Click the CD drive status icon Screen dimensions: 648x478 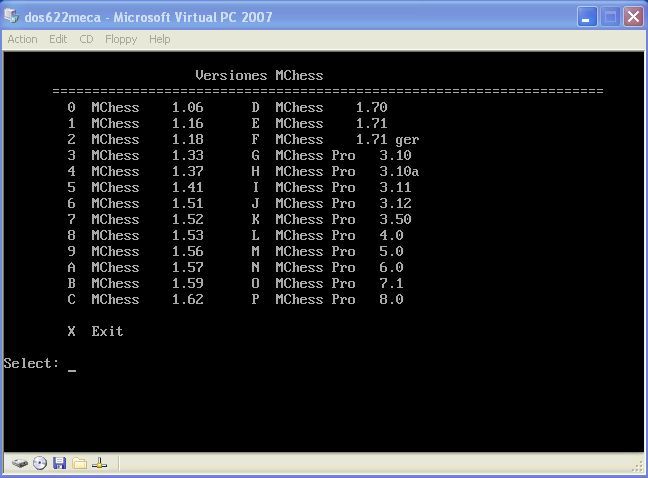(x=40, y=464)
